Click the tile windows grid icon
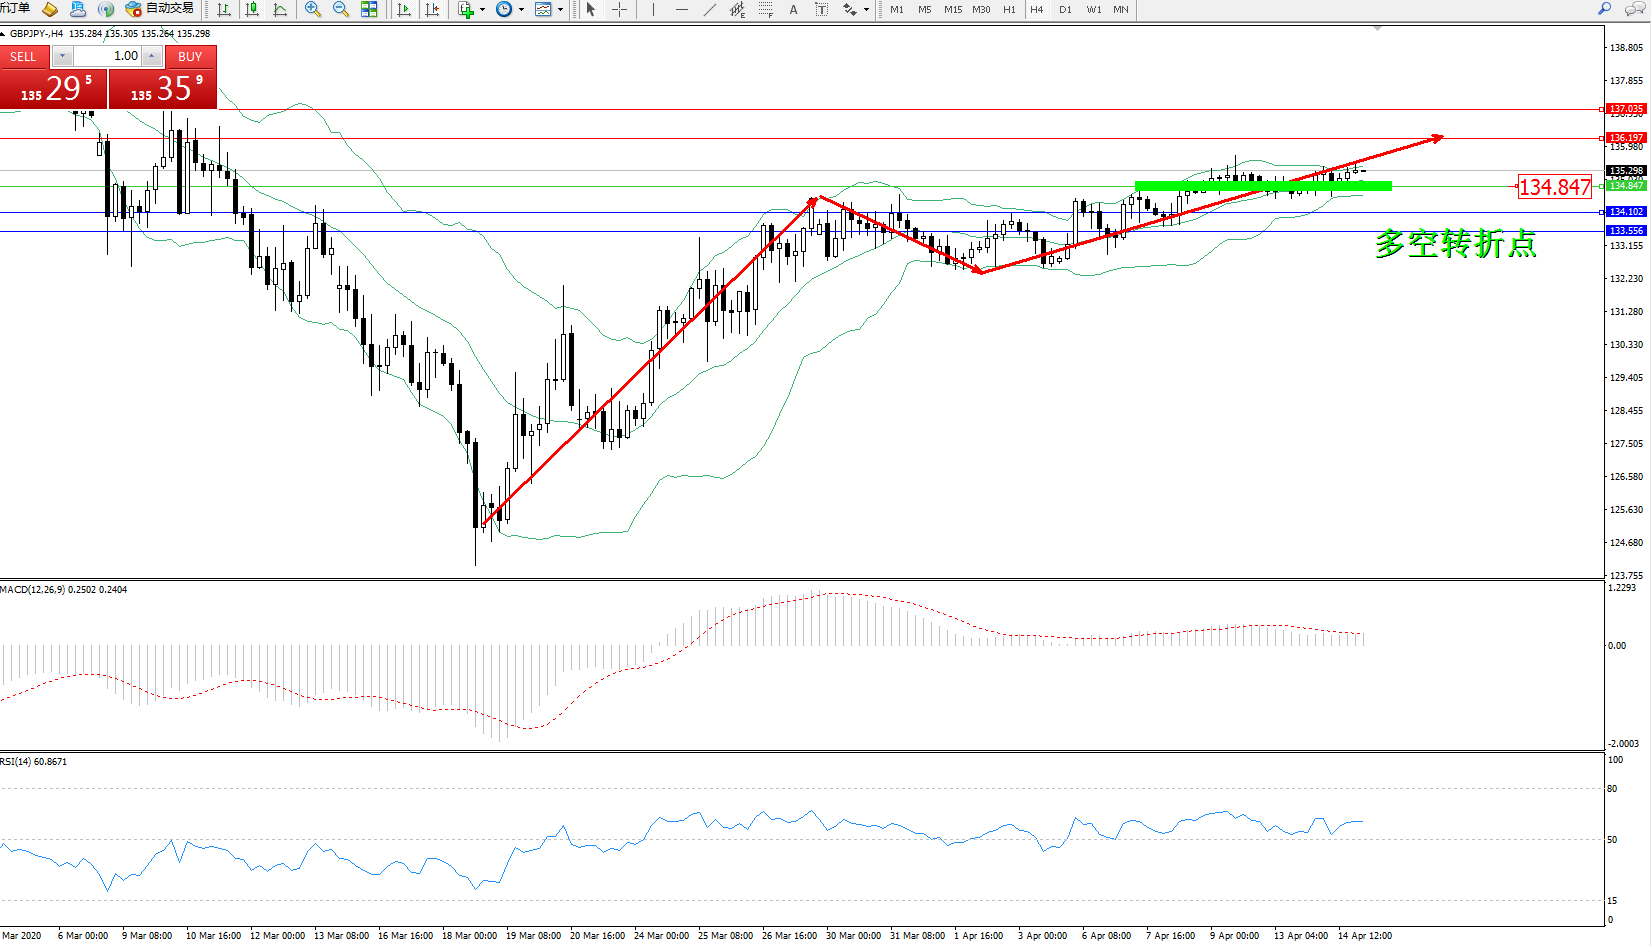The image size is (1651, 946). [369, 9]
